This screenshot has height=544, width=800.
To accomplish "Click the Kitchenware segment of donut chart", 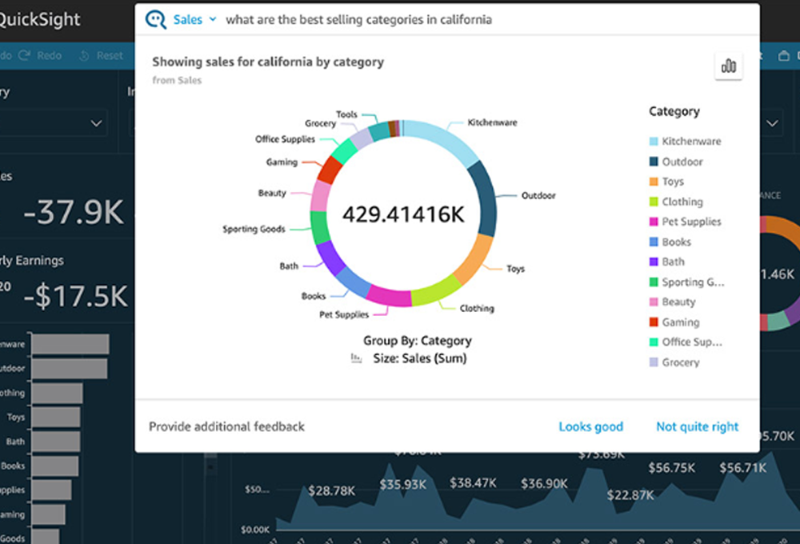I will point(442,138).
